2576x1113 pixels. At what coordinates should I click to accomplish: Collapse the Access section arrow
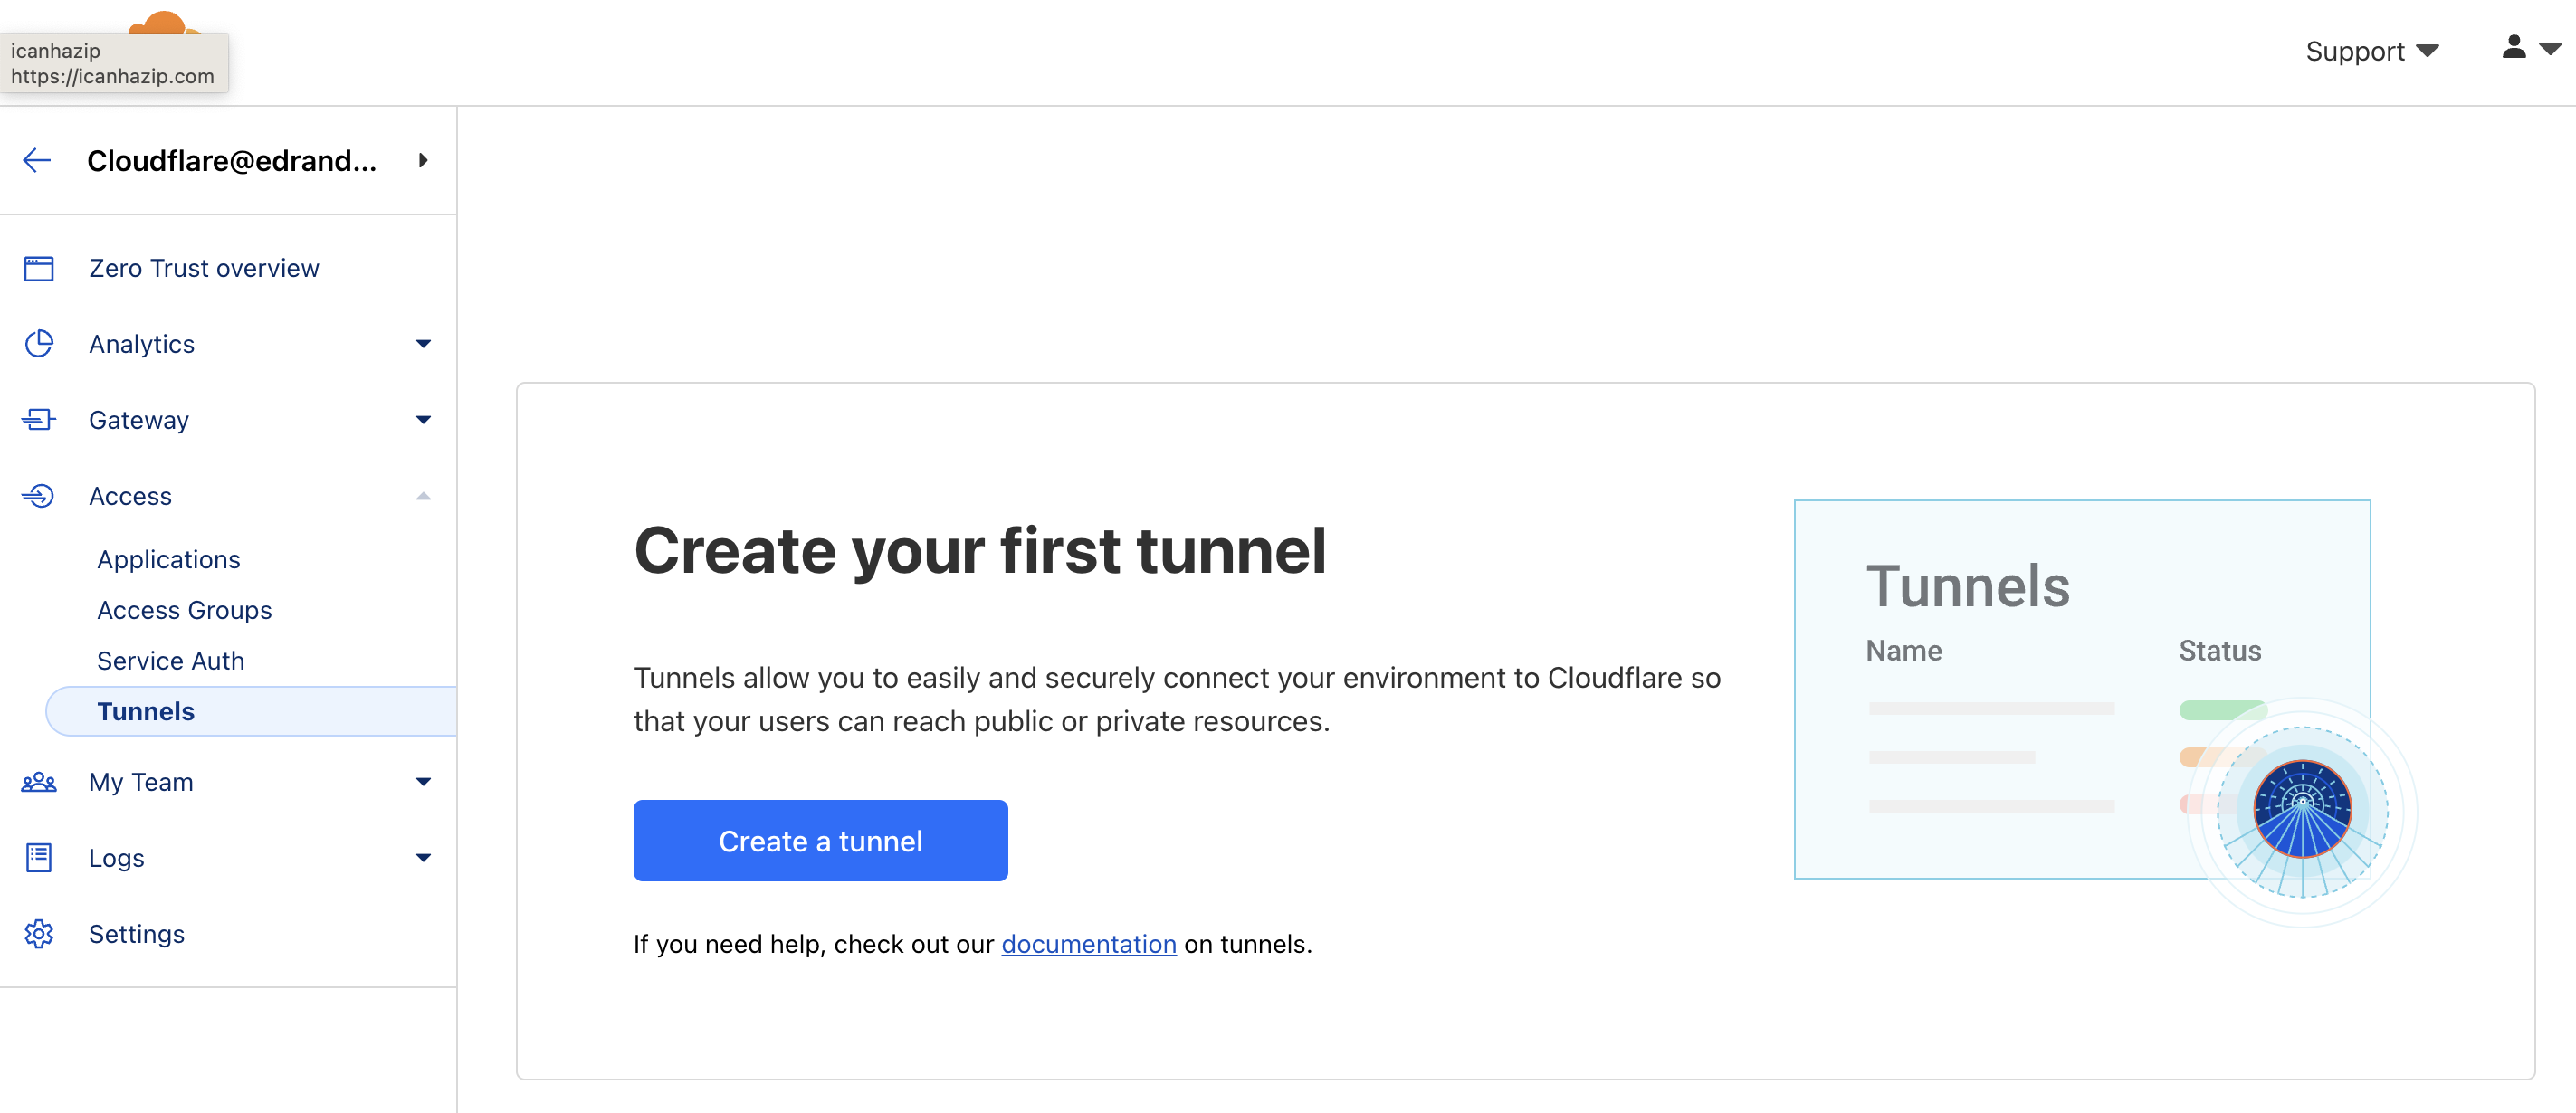coord(423,495)
